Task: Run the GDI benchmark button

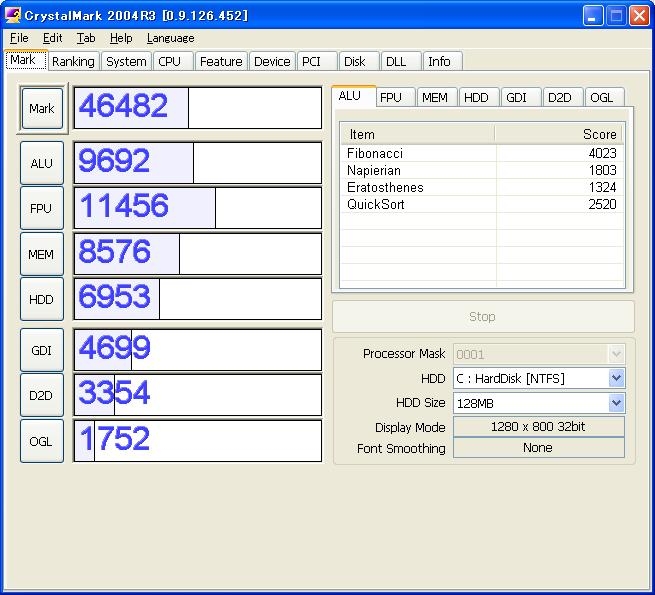Action: click(x=41, y=350)
